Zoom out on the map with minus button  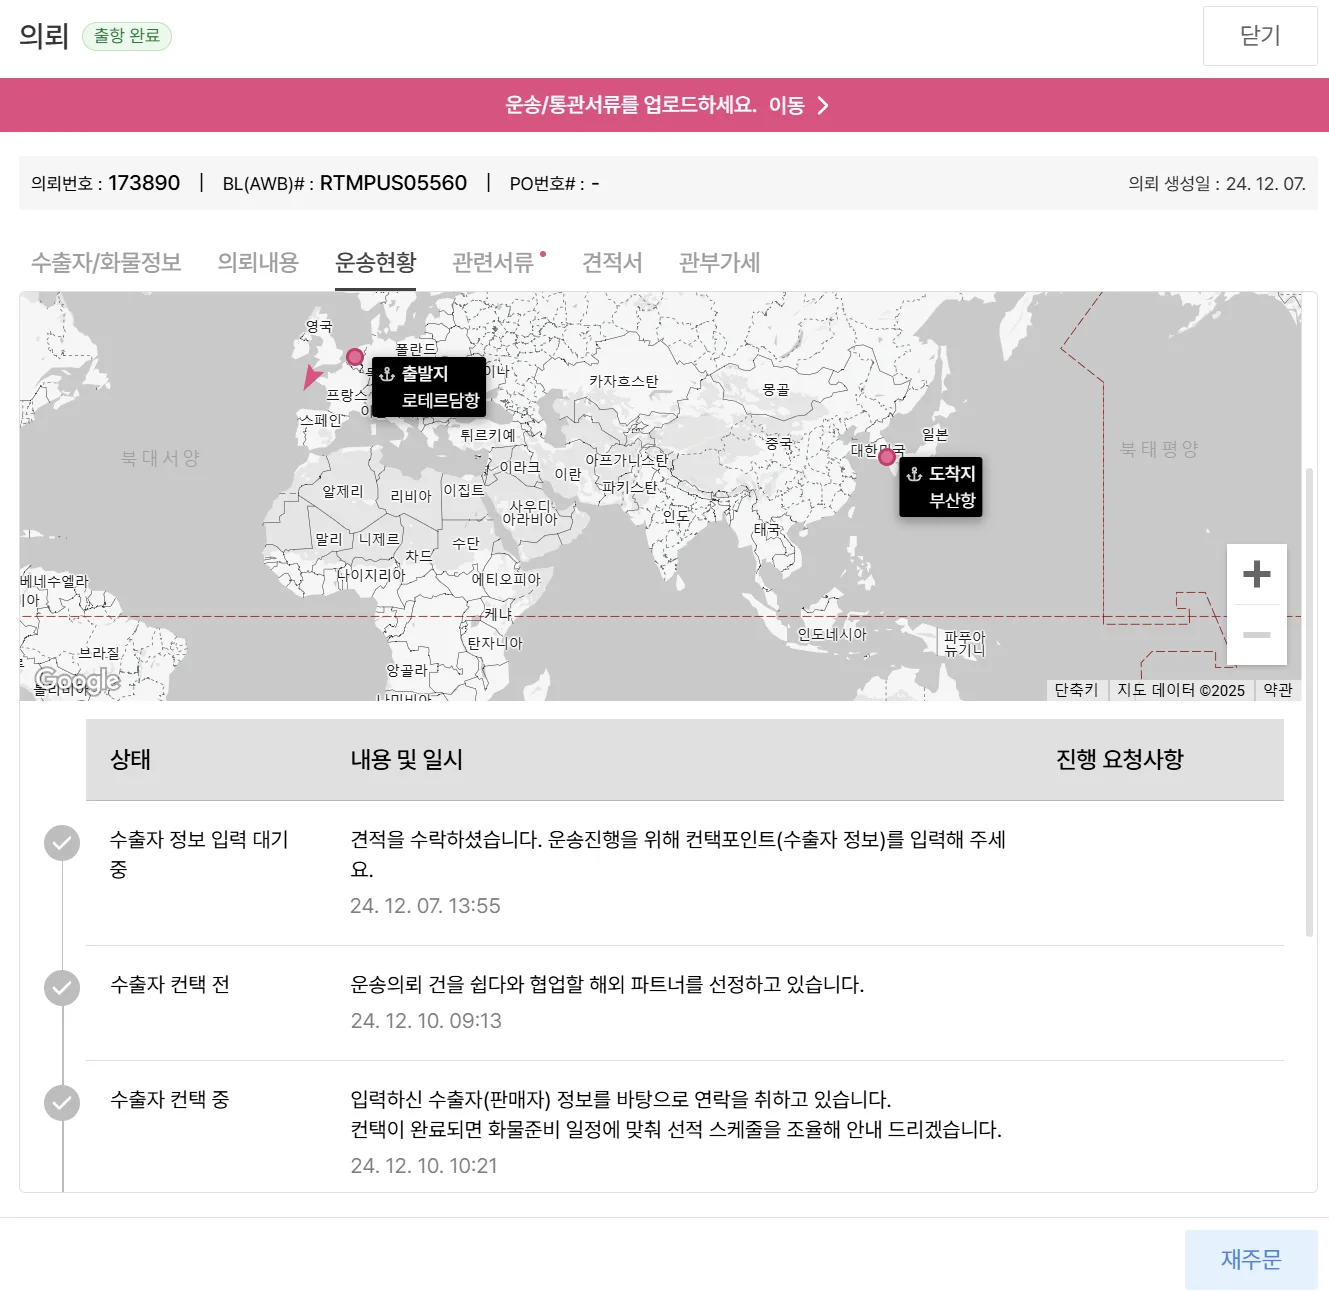tap(1256, 635)
